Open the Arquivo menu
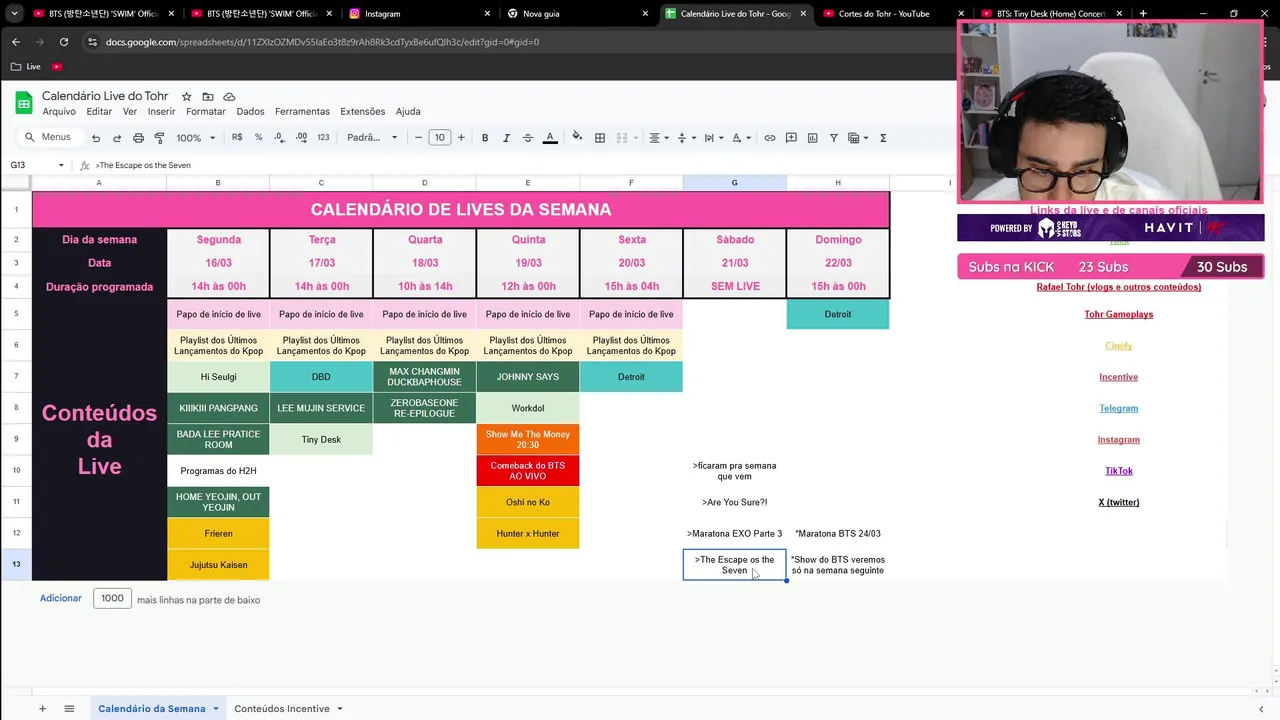The image size is (1280, 720). 59,112
